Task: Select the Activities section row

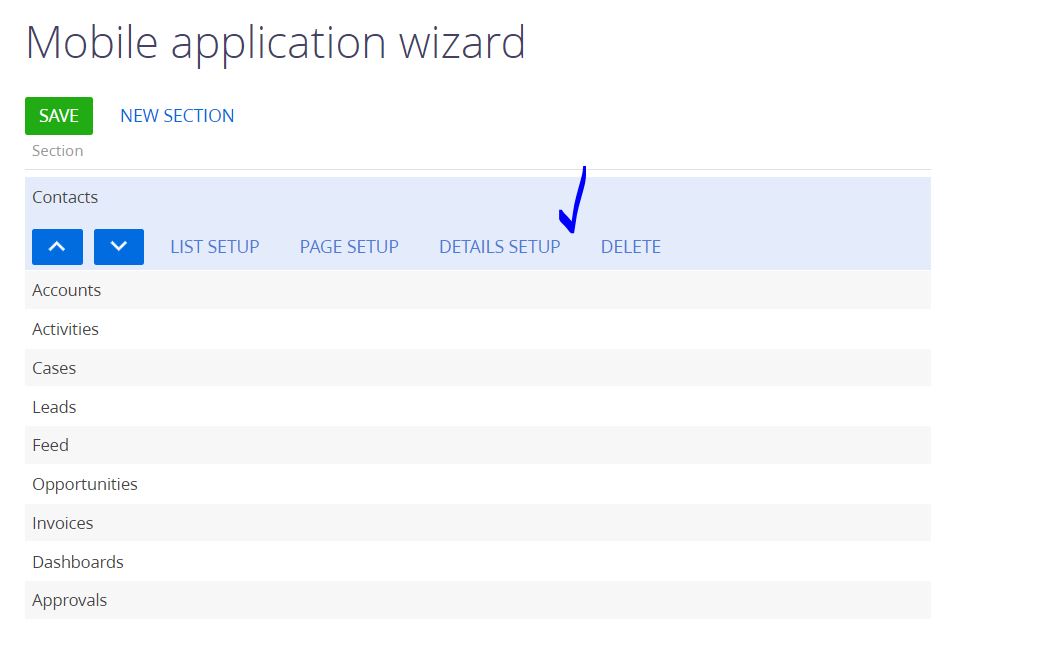Action: pyautogui.click(x=66, y=329)
